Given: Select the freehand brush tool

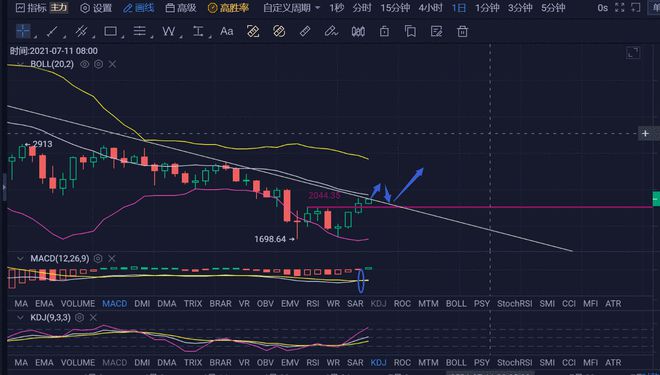Looking at the screenshot, I should pos(331,31).
